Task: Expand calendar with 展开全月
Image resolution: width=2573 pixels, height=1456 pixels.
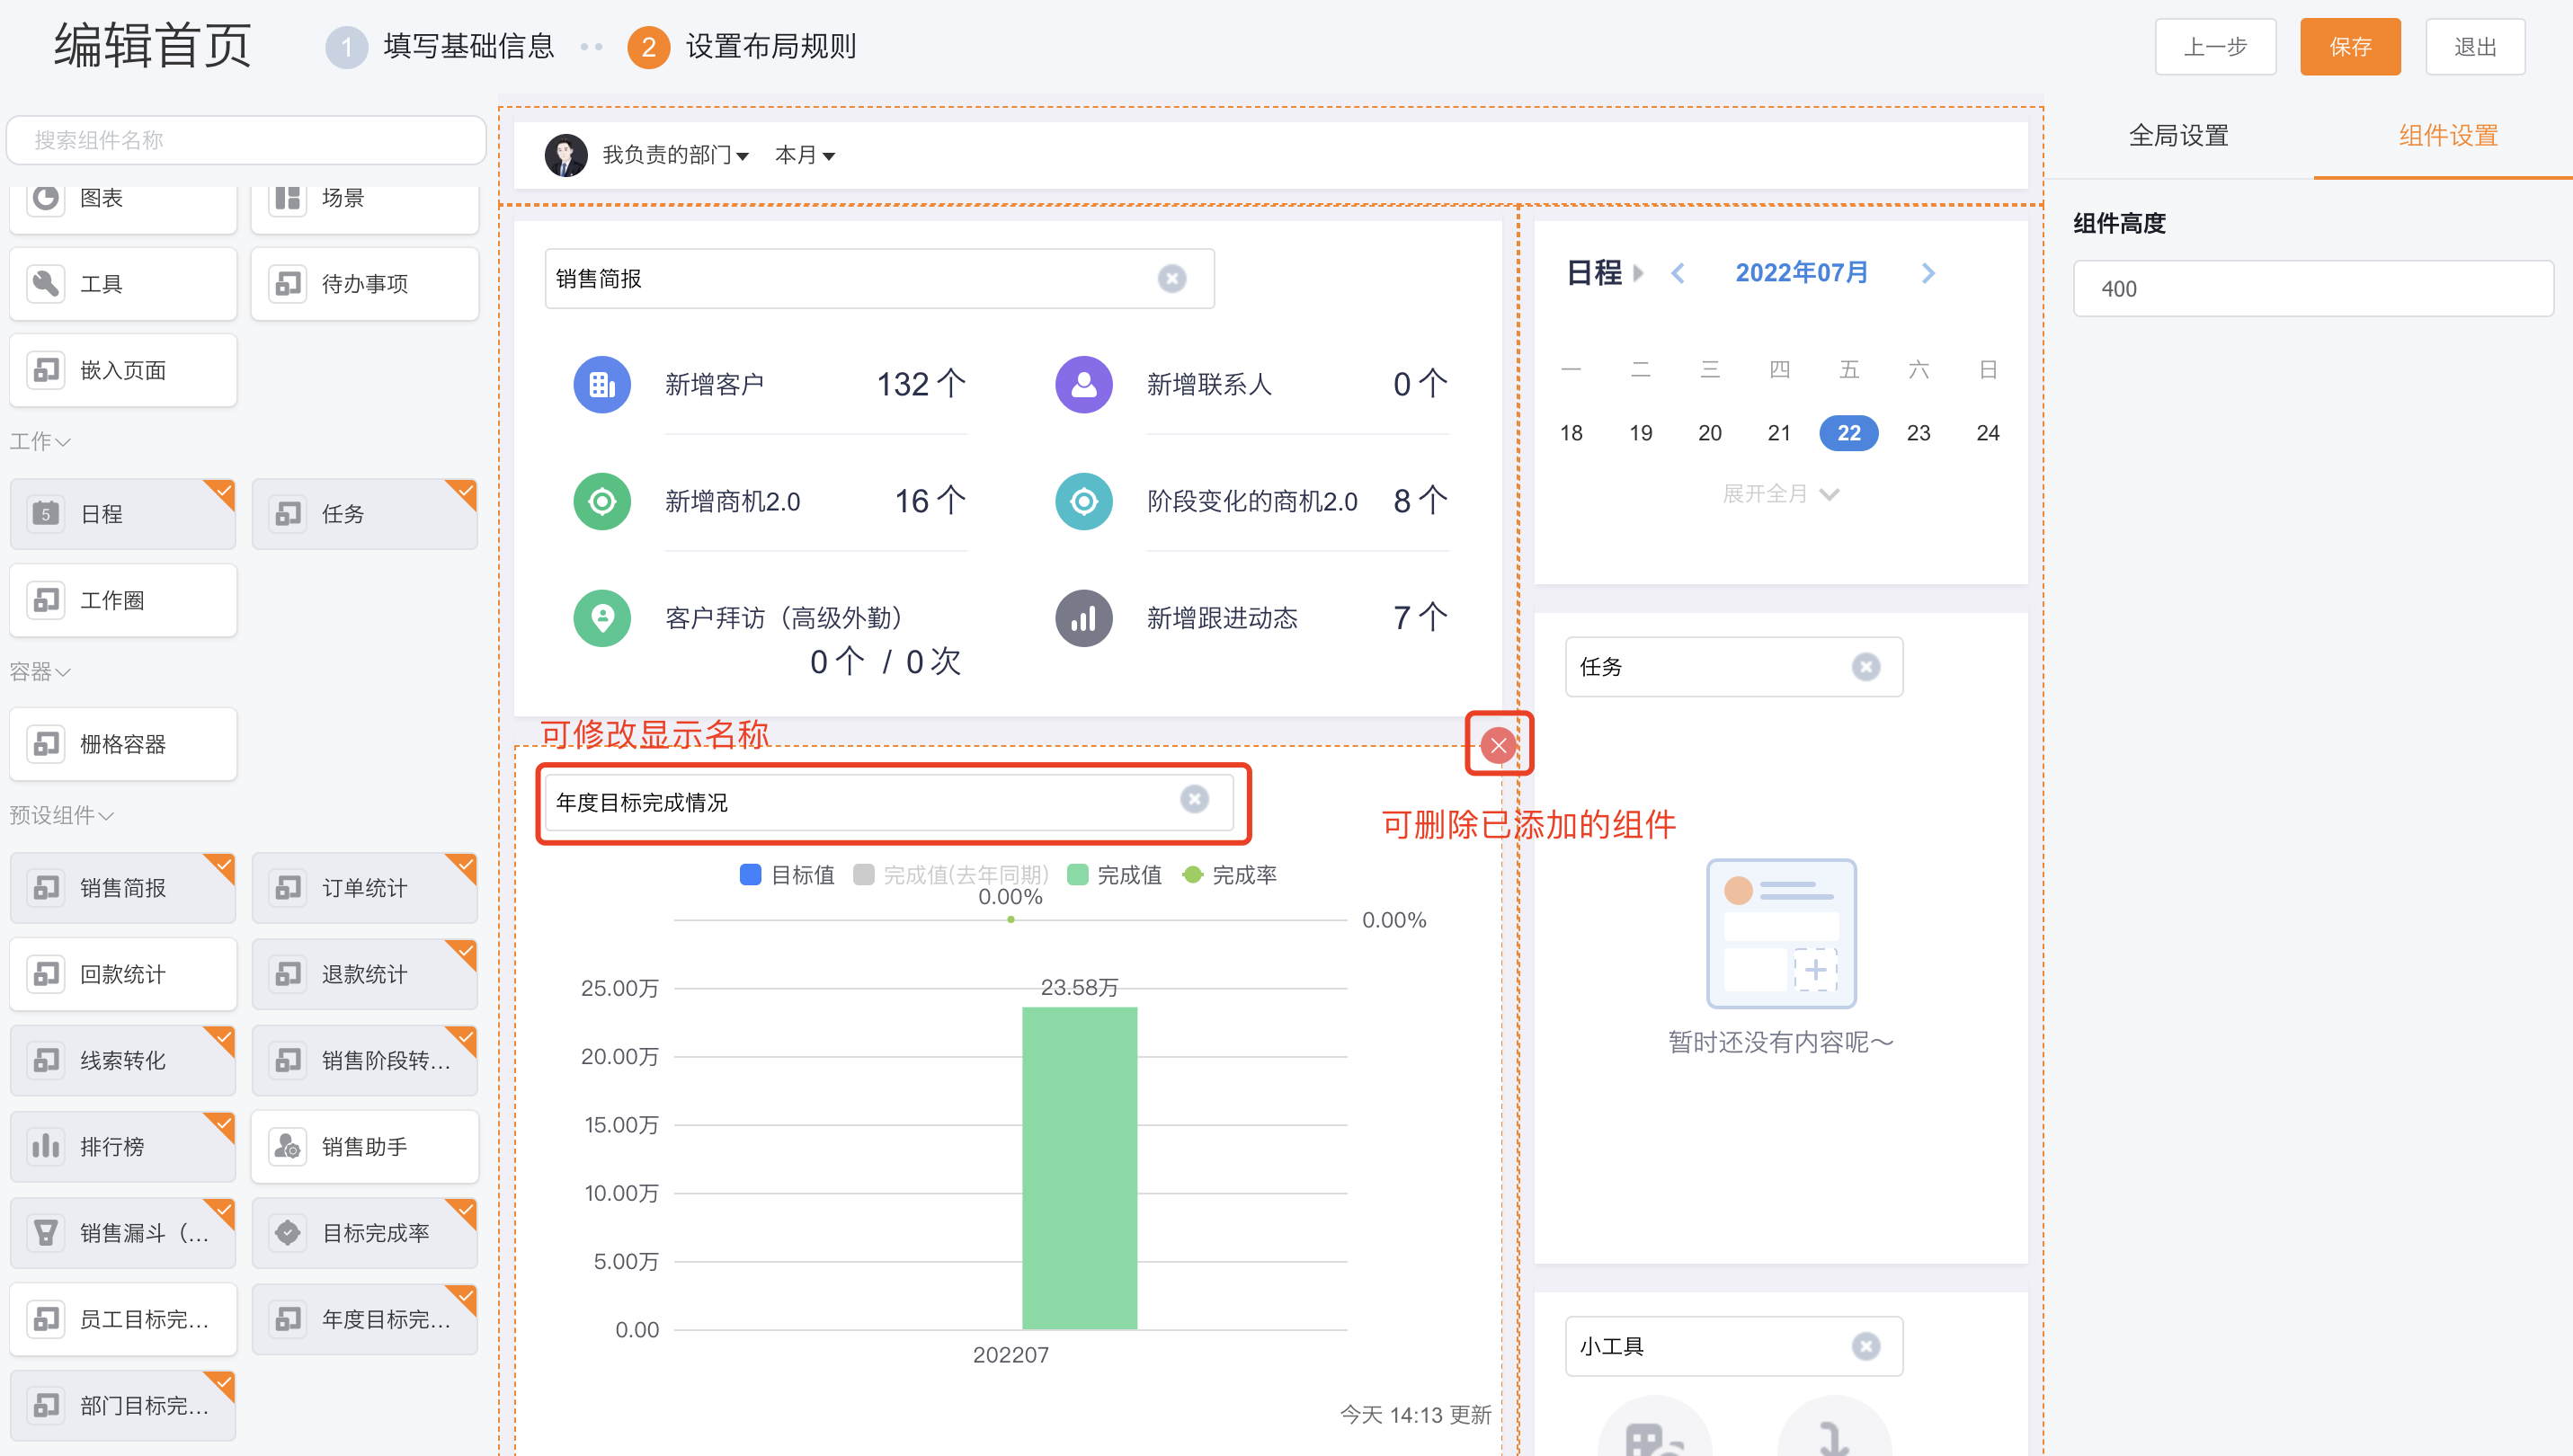Action: click(x=1781, y=493)
